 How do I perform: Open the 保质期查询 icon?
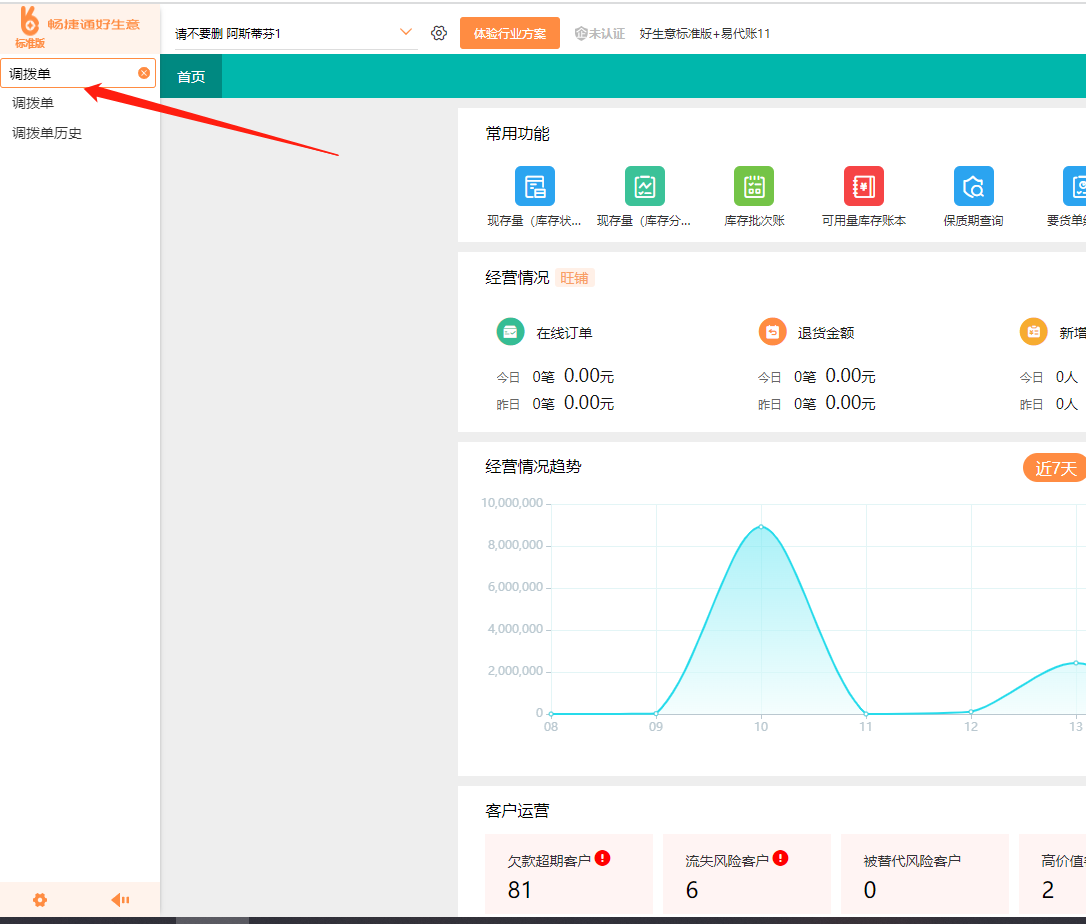973,187
